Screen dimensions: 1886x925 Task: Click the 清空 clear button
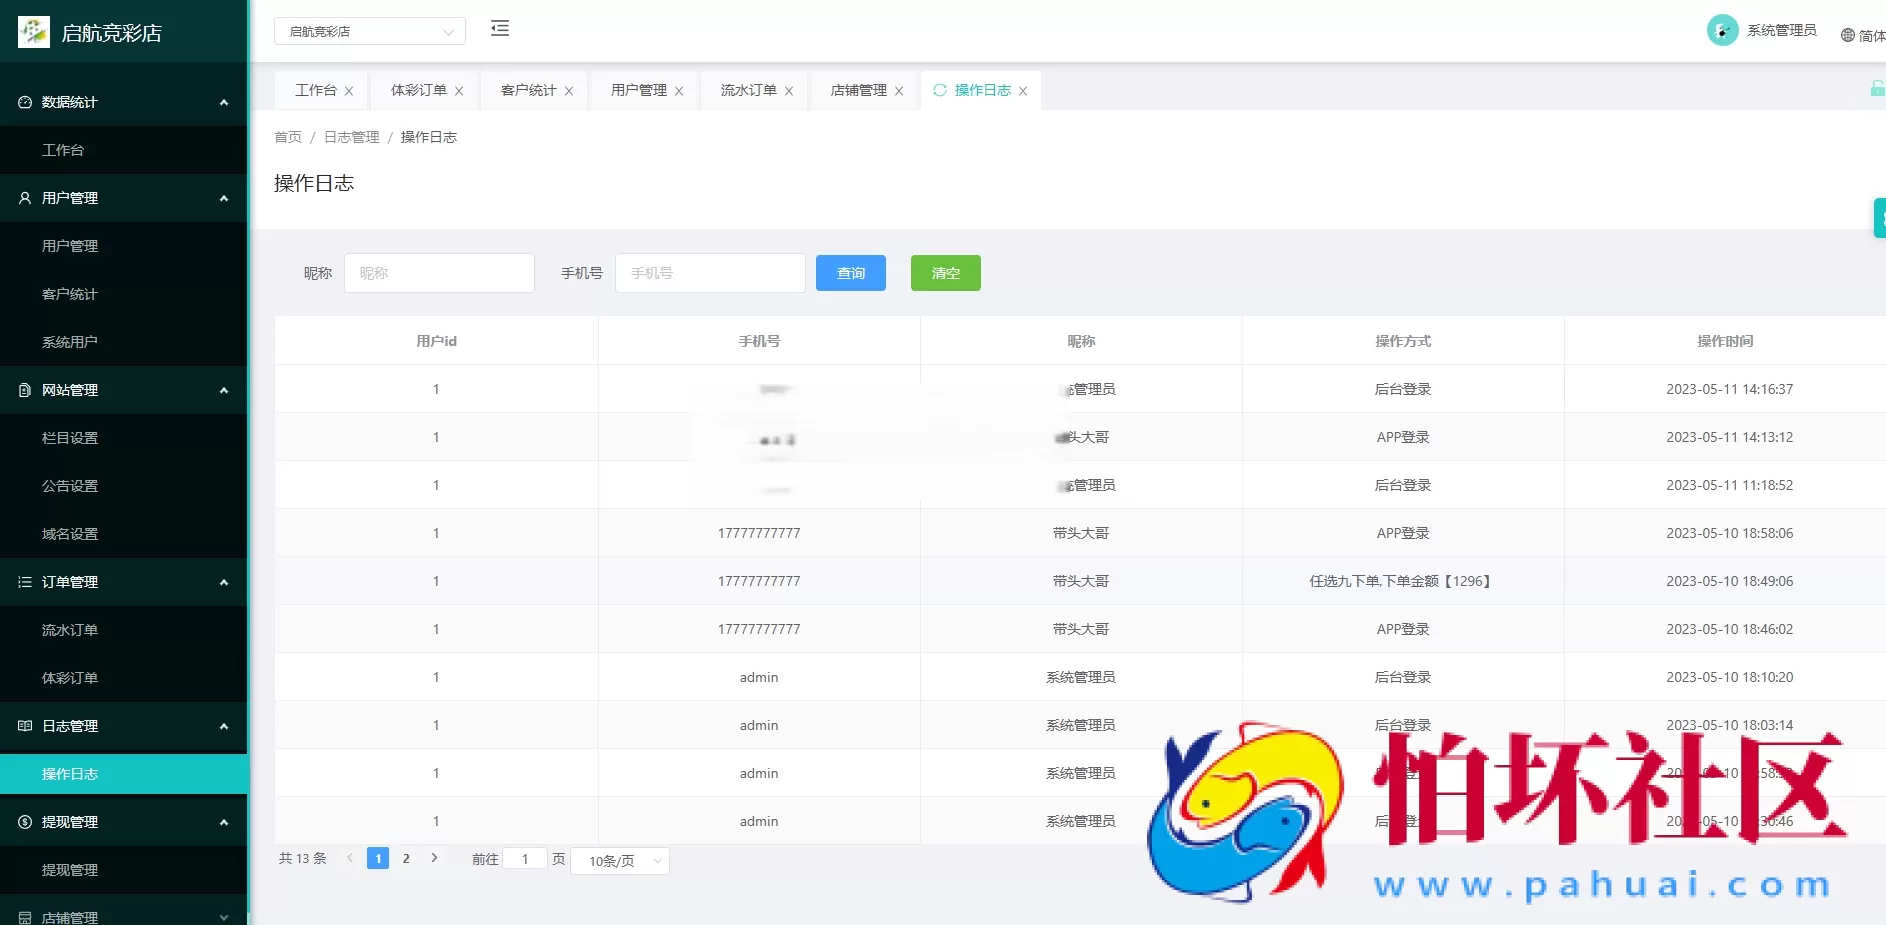click(945, 272)
